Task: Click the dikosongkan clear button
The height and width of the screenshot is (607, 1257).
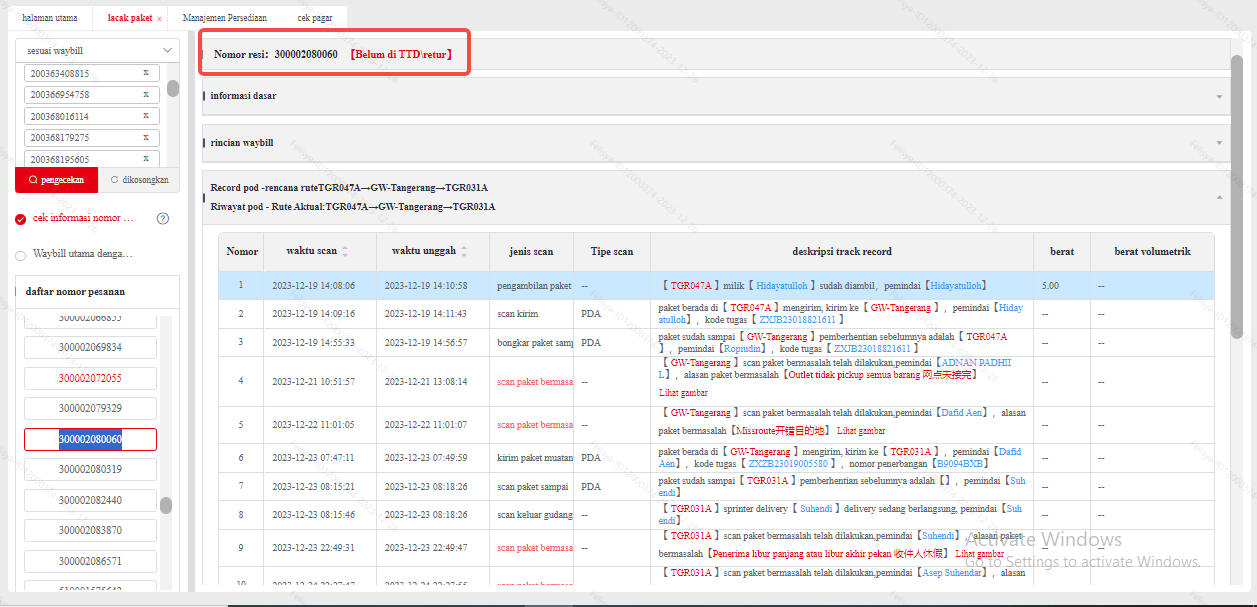Action: point(139,180)
